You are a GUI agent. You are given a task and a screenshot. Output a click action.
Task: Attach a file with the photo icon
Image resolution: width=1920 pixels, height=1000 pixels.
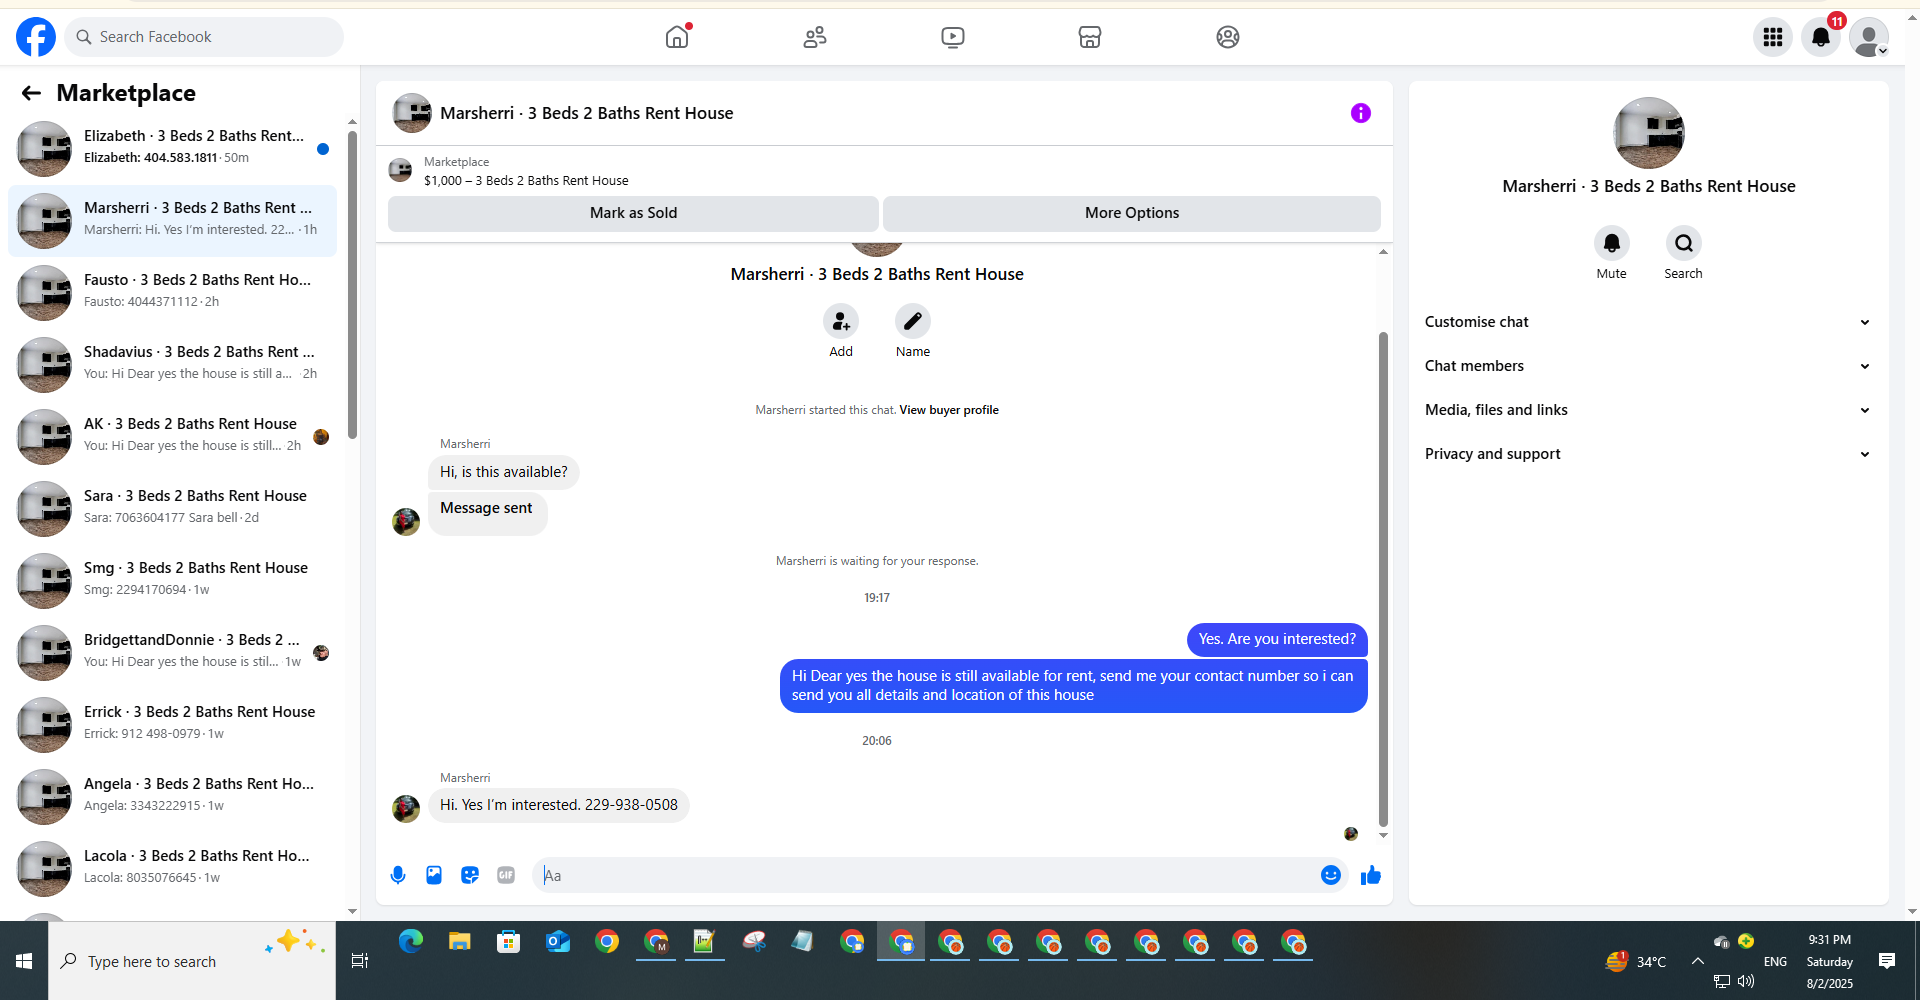pyautogui.click(x=434, y=875)
